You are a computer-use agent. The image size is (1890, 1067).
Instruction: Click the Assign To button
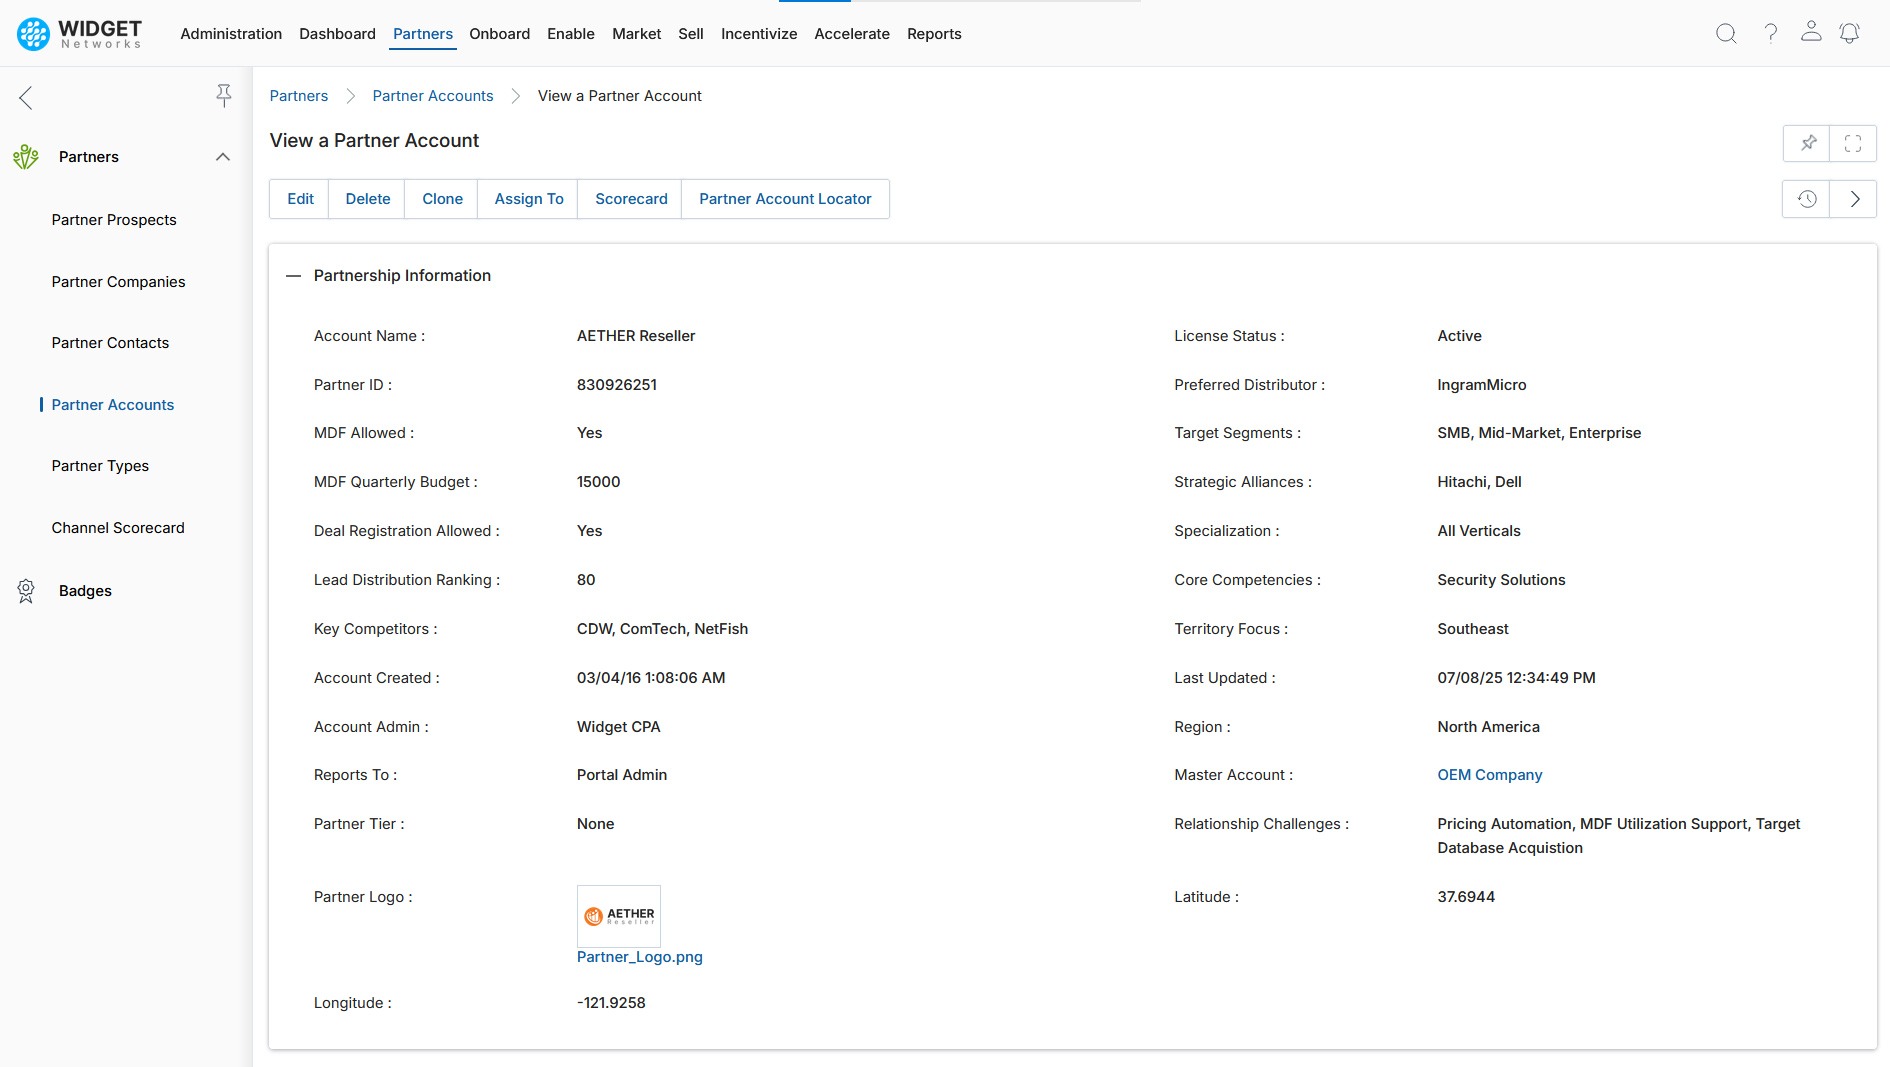pos(529,199)
